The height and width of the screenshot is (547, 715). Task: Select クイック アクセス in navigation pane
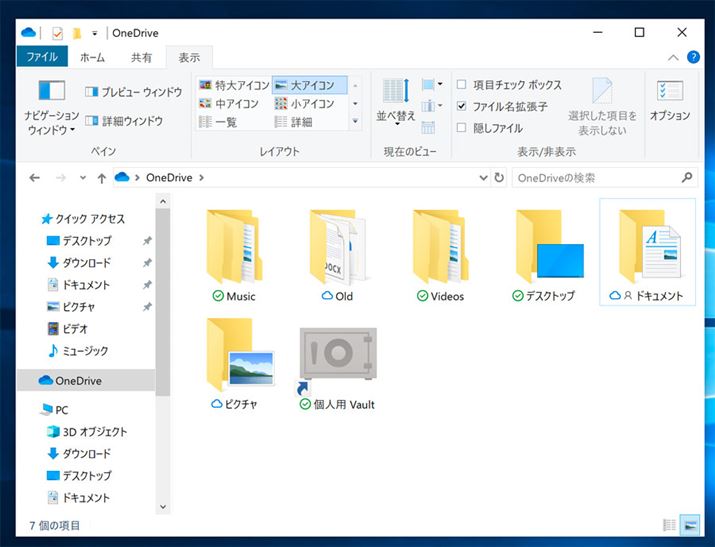[83, 219]
